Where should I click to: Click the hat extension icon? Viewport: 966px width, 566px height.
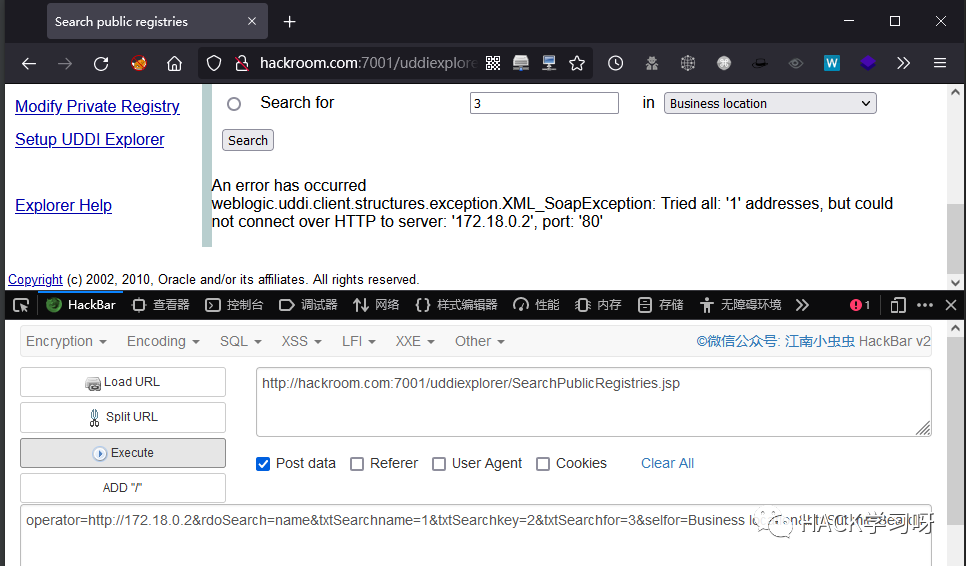click(760, 63)
